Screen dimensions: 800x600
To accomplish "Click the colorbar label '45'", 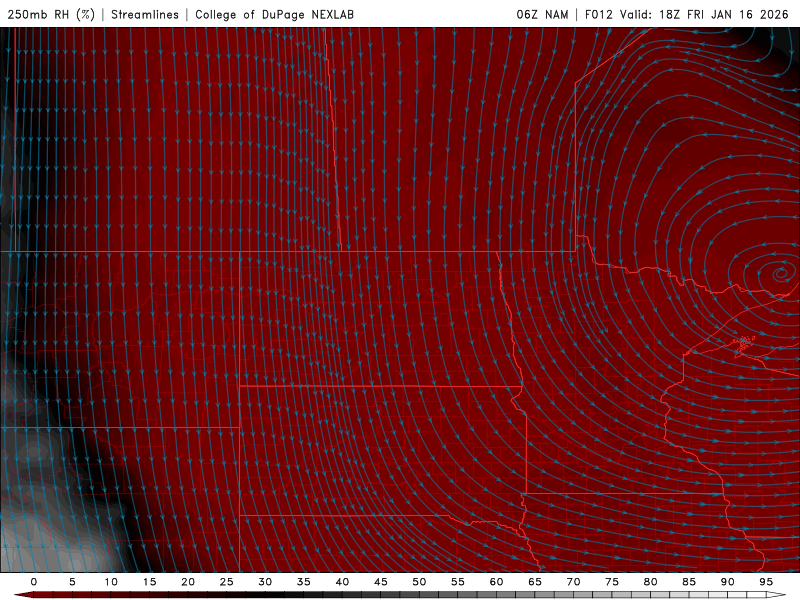I will [381, 582].
